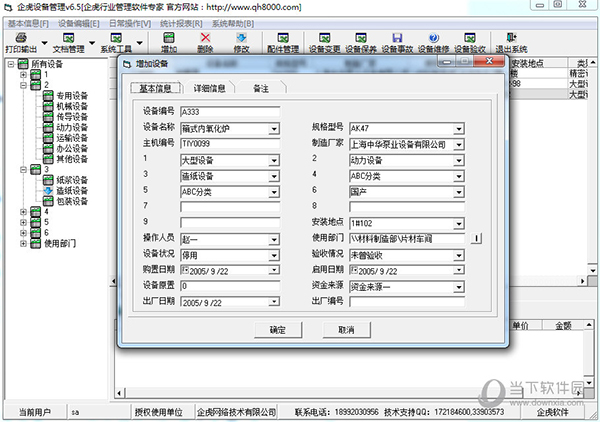Expand the 制造厂家 manufacturer dropdown
The height and width of the screenshot is (422, 600).
459,144
